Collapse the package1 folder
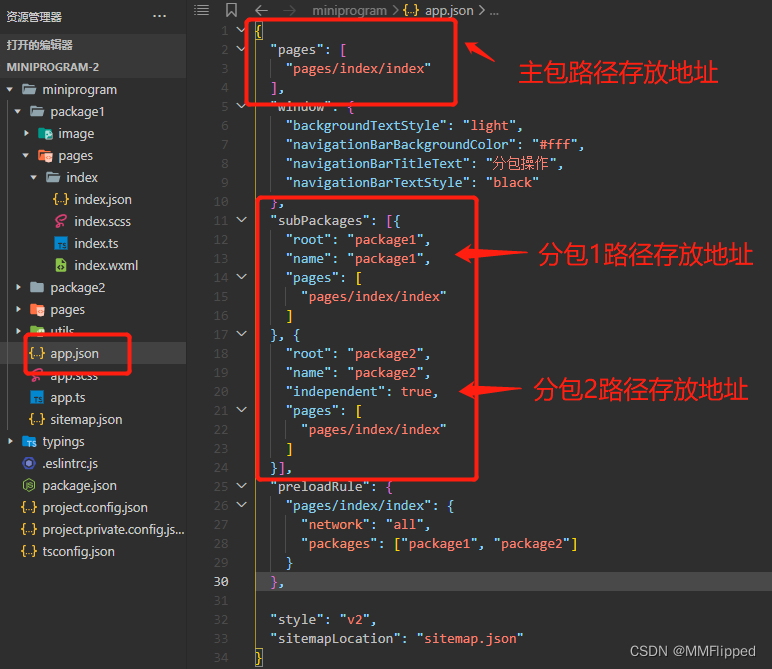This screenshot has width=772, height=669. coord(18,112)
